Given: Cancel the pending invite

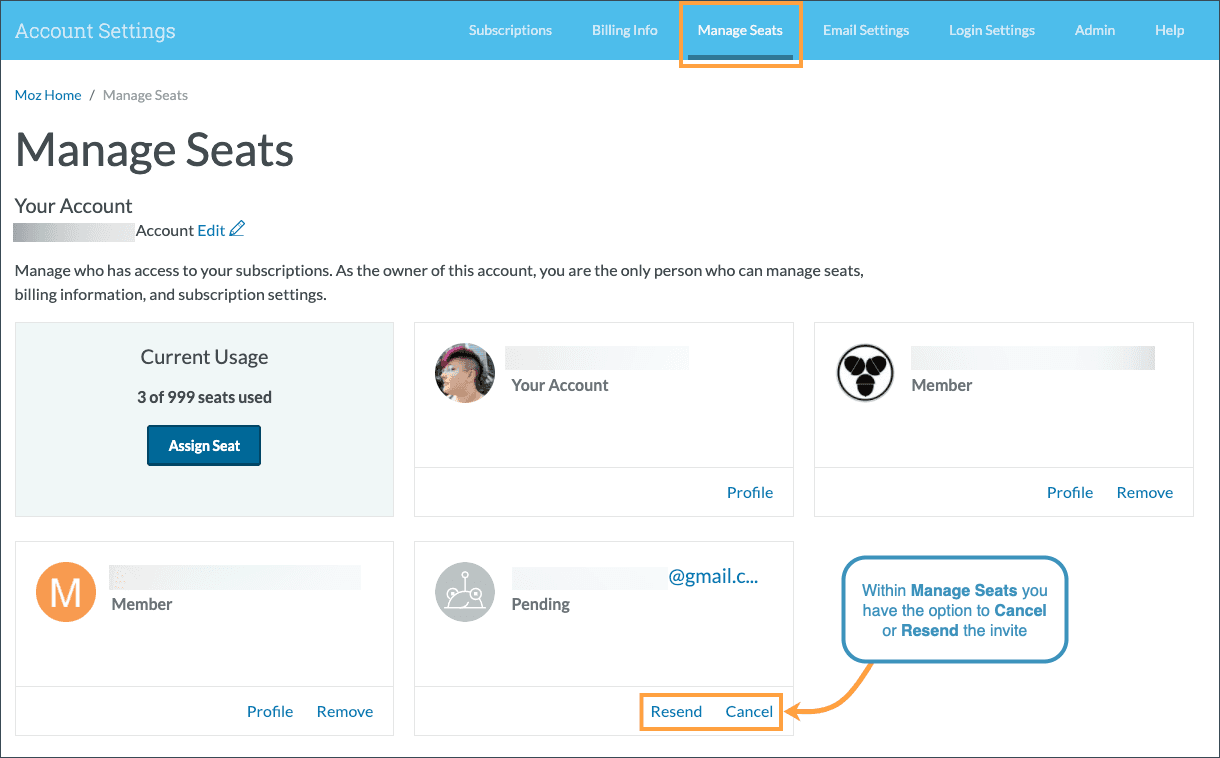Looking at the screenshot, I should [x=749, y=711].
